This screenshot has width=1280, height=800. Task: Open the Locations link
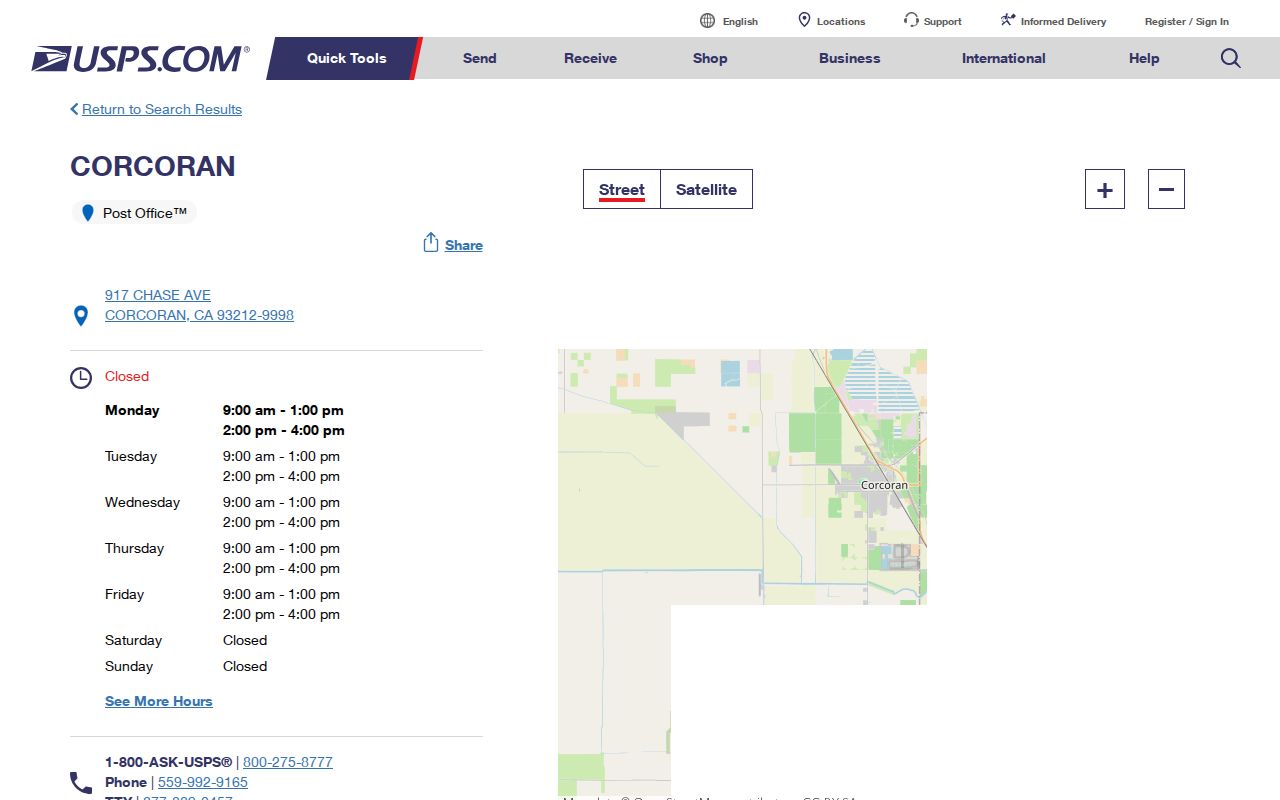841,21
